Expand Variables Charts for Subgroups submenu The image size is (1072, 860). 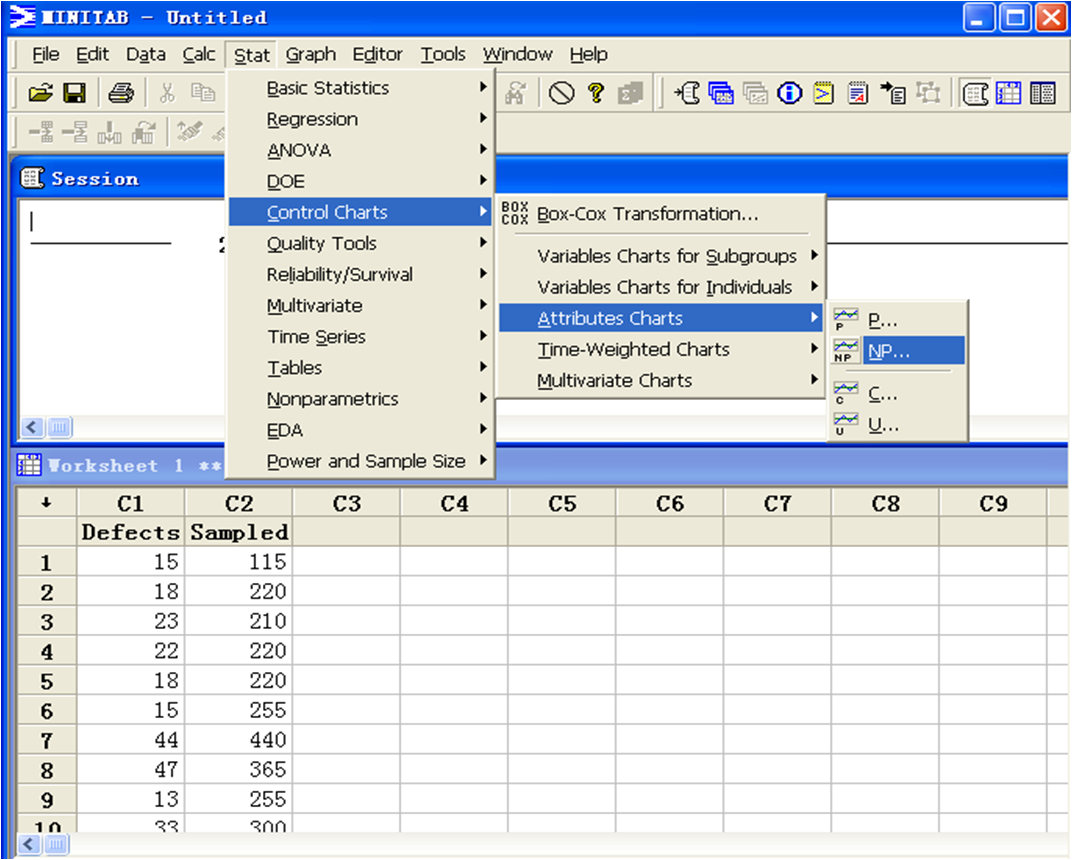pos(667,256)
